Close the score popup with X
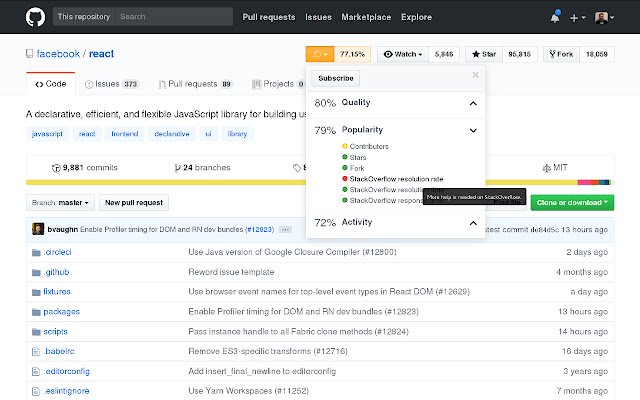The width and height of the screenshot is (640, 400). pyautogui.click(x=475, y=75)
